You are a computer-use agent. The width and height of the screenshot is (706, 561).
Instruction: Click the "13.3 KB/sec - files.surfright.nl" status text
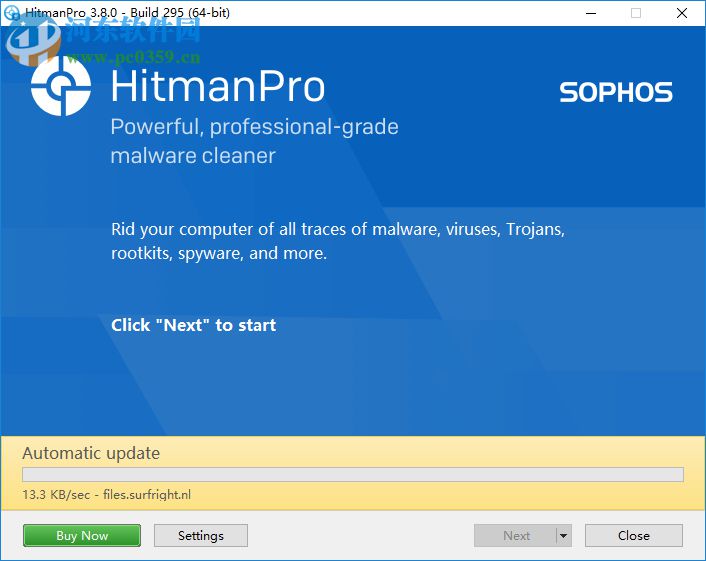[107, 494]
